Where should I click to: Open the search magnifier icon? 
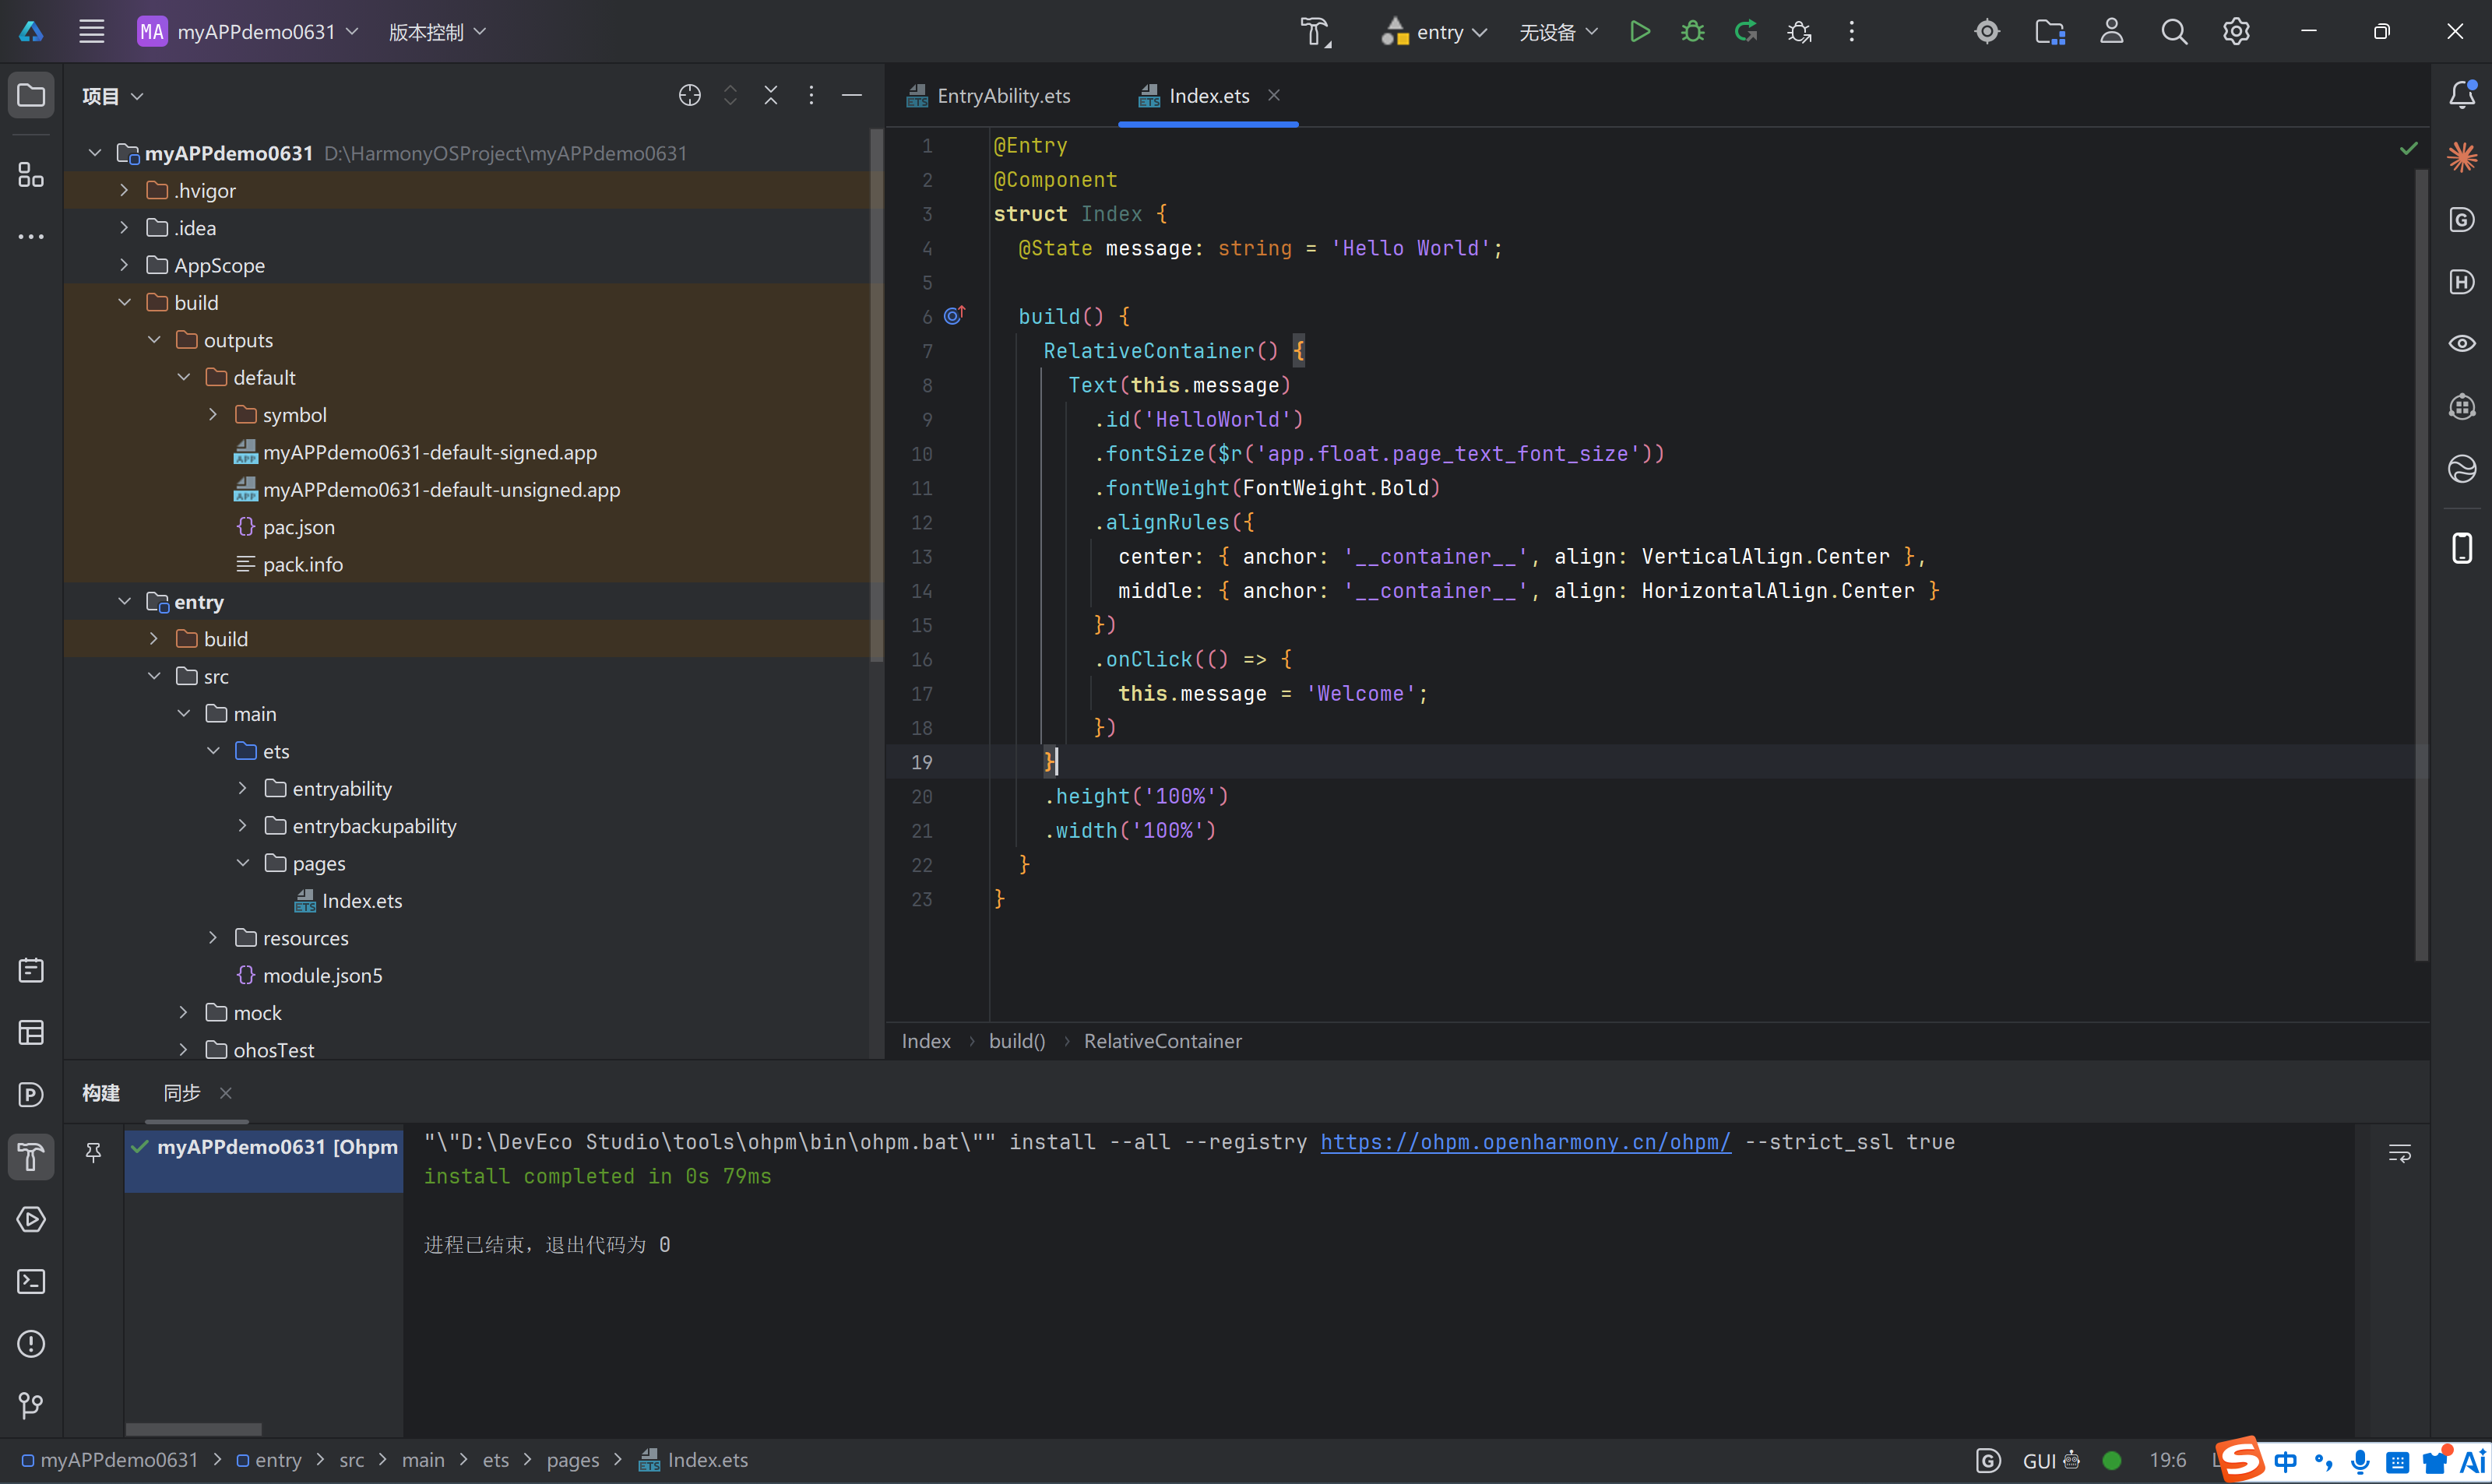2174,32
